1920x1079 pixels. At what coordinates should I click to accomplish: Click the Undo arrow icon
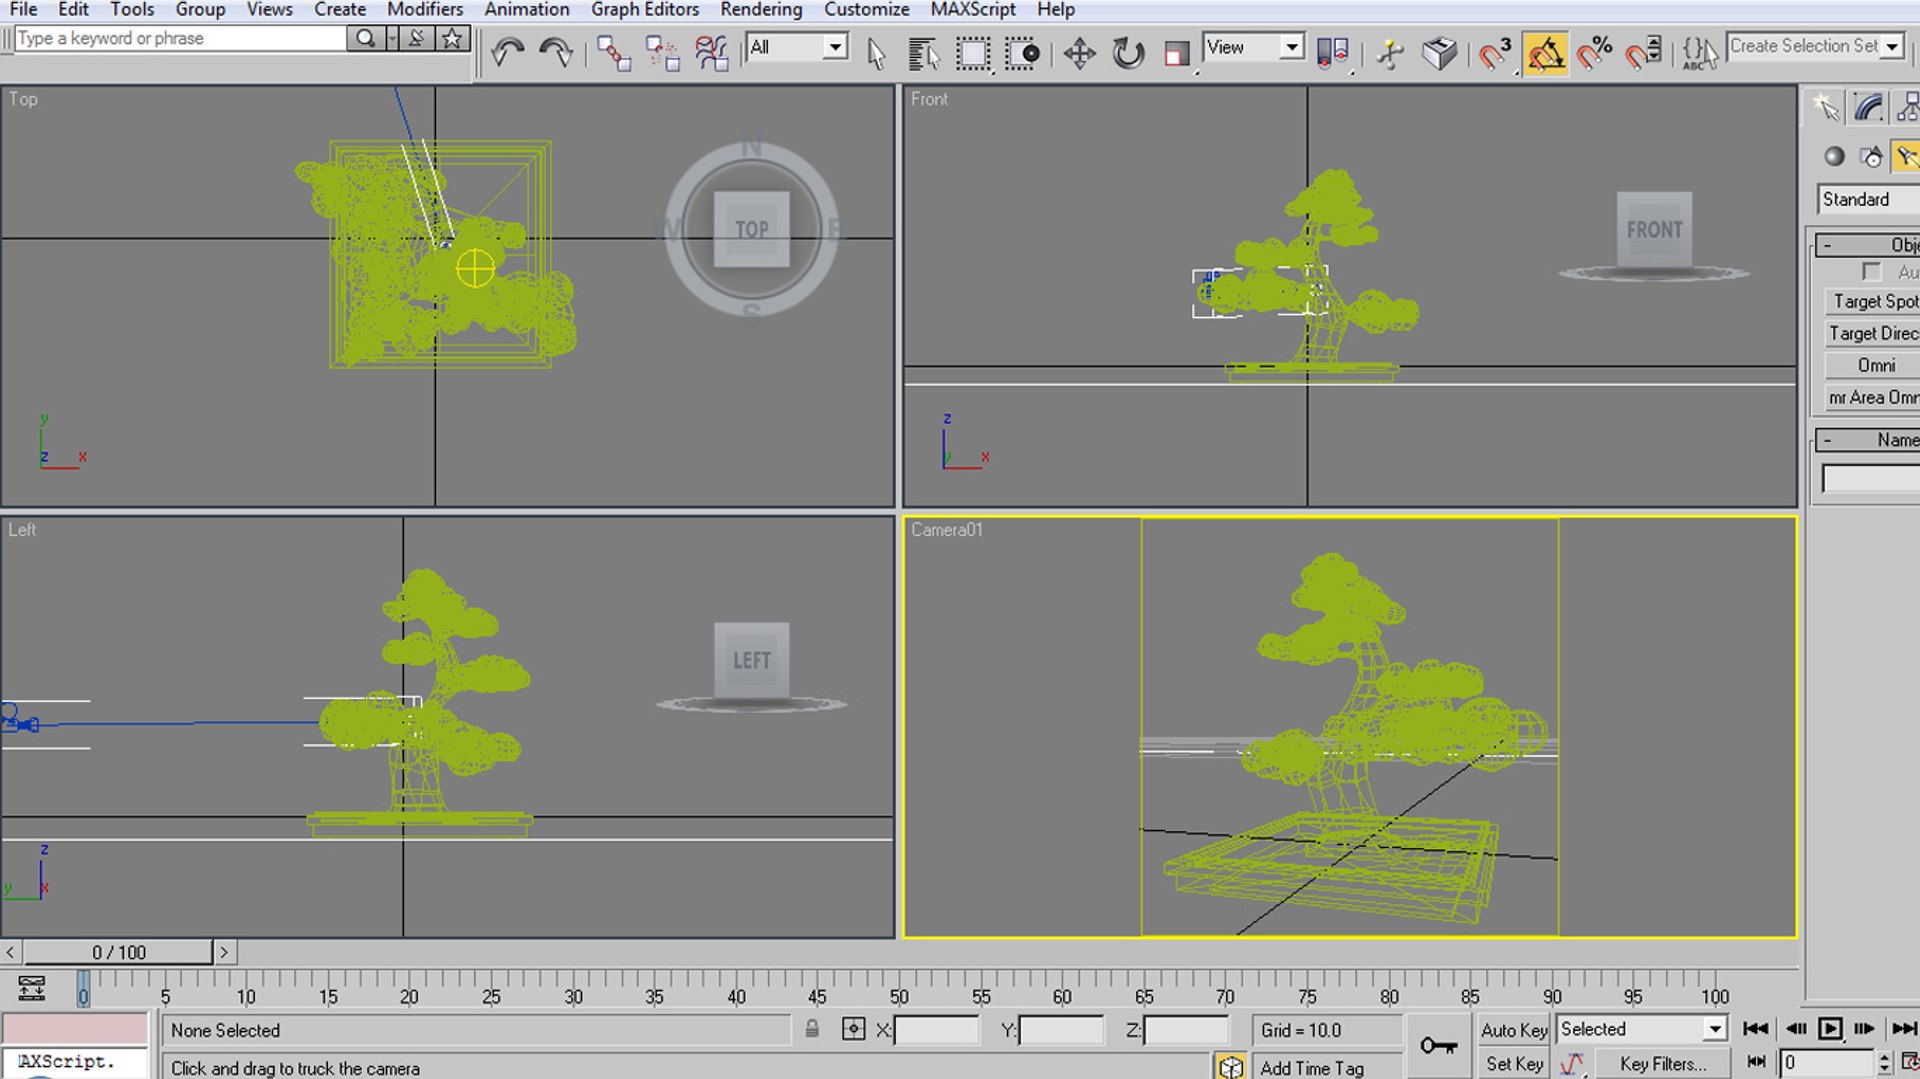[508, 52]
